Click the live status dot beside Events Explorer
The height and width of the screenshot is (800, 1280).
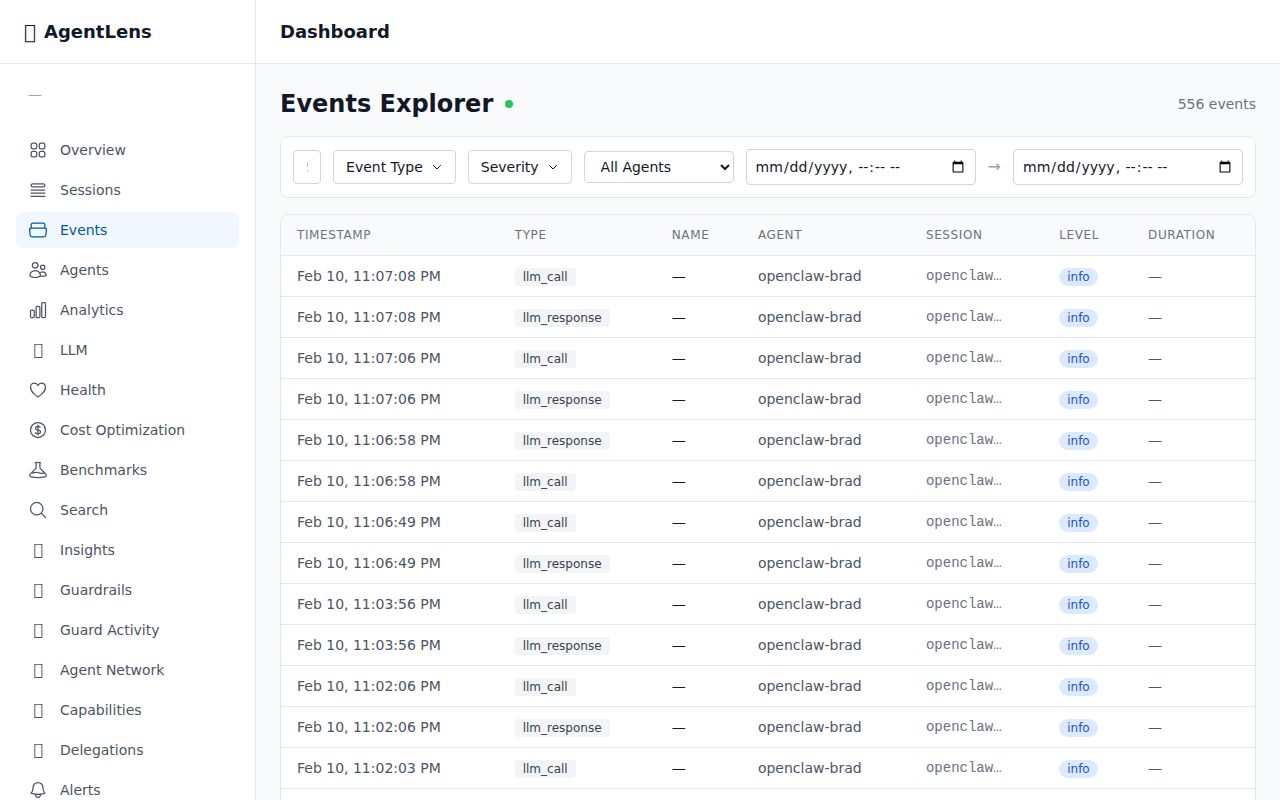[509, 104]
